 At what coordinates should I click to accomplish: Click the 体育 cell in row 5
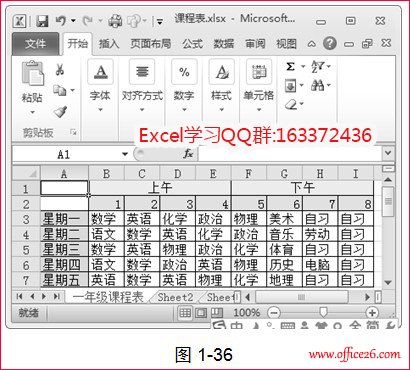point(284,250)
